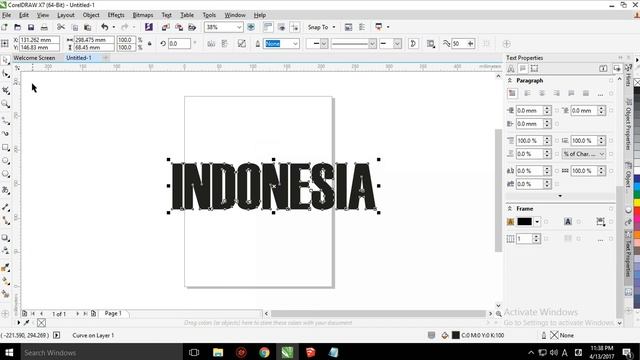
Task: Open the Object Properties docker tab
Action: pyautogui.click(x=629, y=124)
